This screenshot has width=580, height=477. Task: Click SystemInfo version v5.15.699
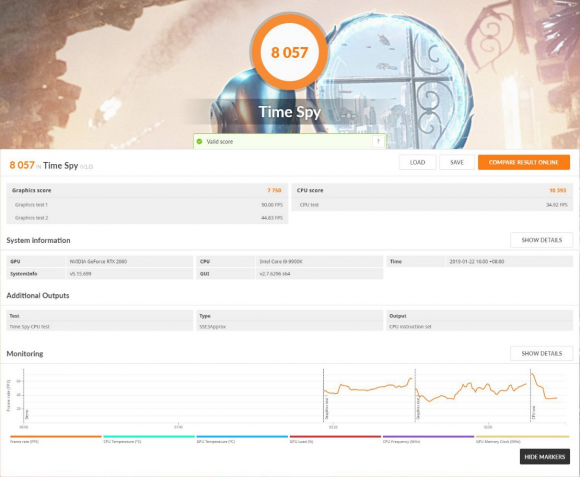[80, 274]
